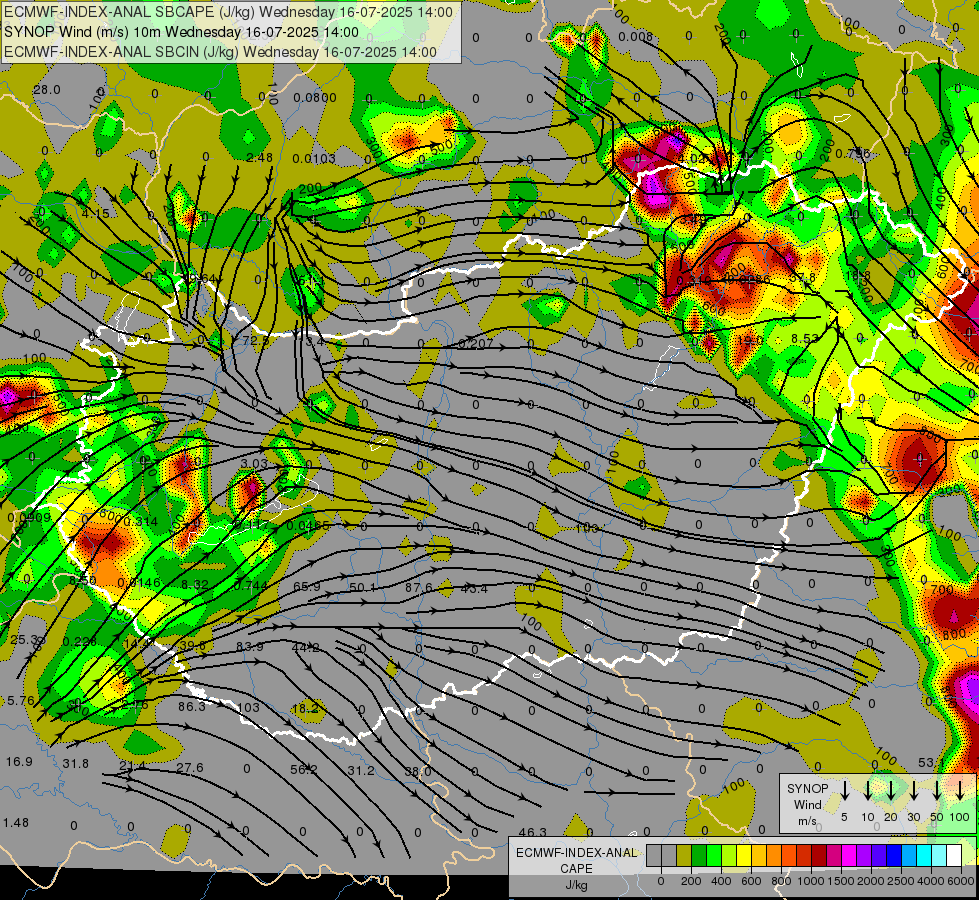The image size is (979, 900).
Task: Click the 1000 tick label on CAPE scale
Action: click(811, 881)
